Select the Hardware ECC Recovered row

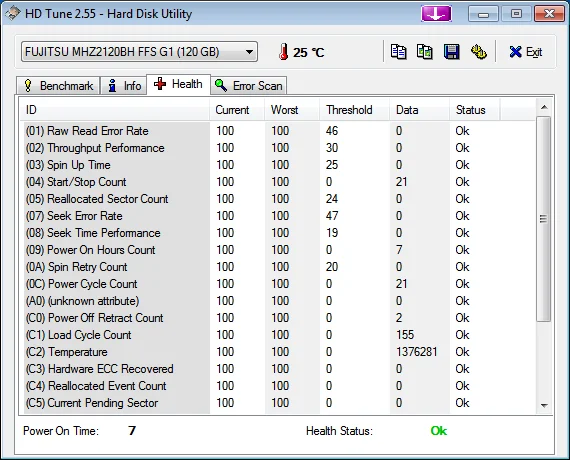tap(278, 369)
